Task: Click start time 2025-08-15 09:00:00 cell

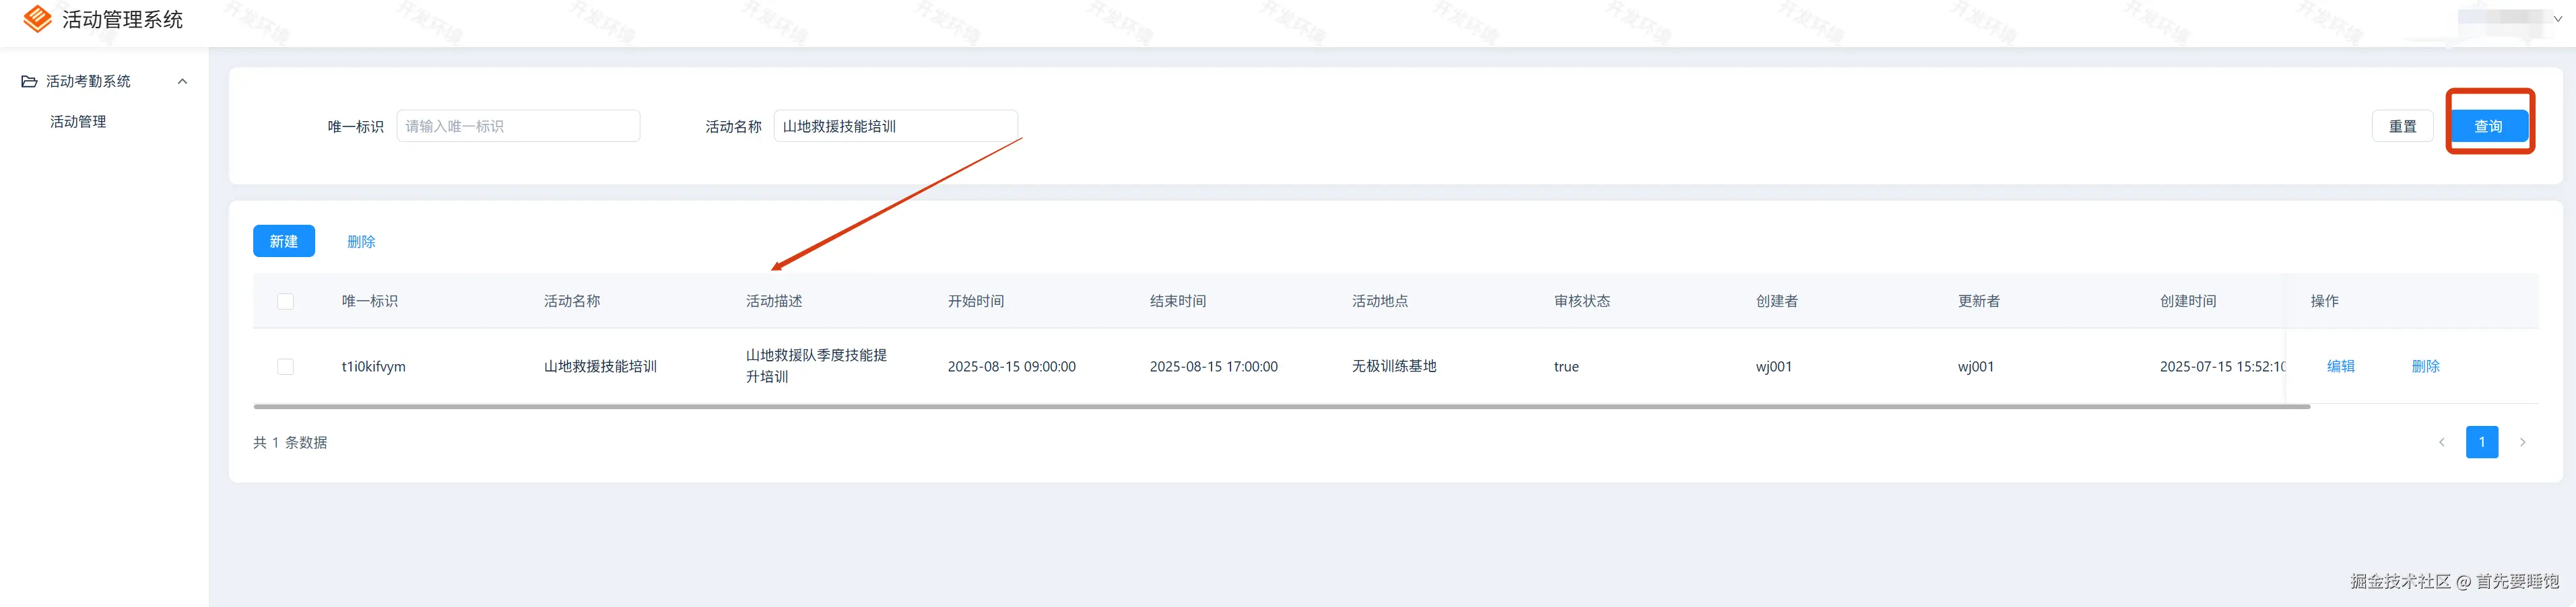Action: point(1012,366)
